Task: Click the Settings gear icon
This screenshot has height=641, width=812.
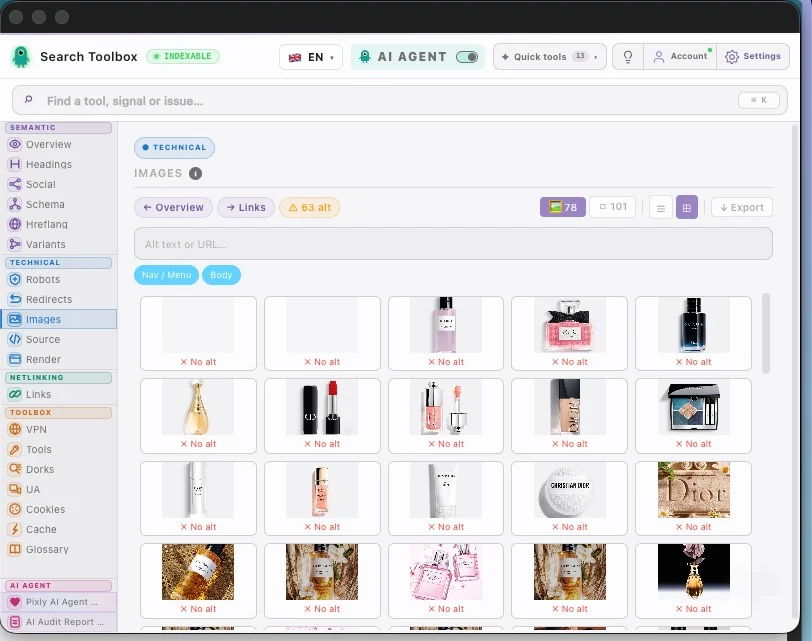Action: [x=732, y=56]
